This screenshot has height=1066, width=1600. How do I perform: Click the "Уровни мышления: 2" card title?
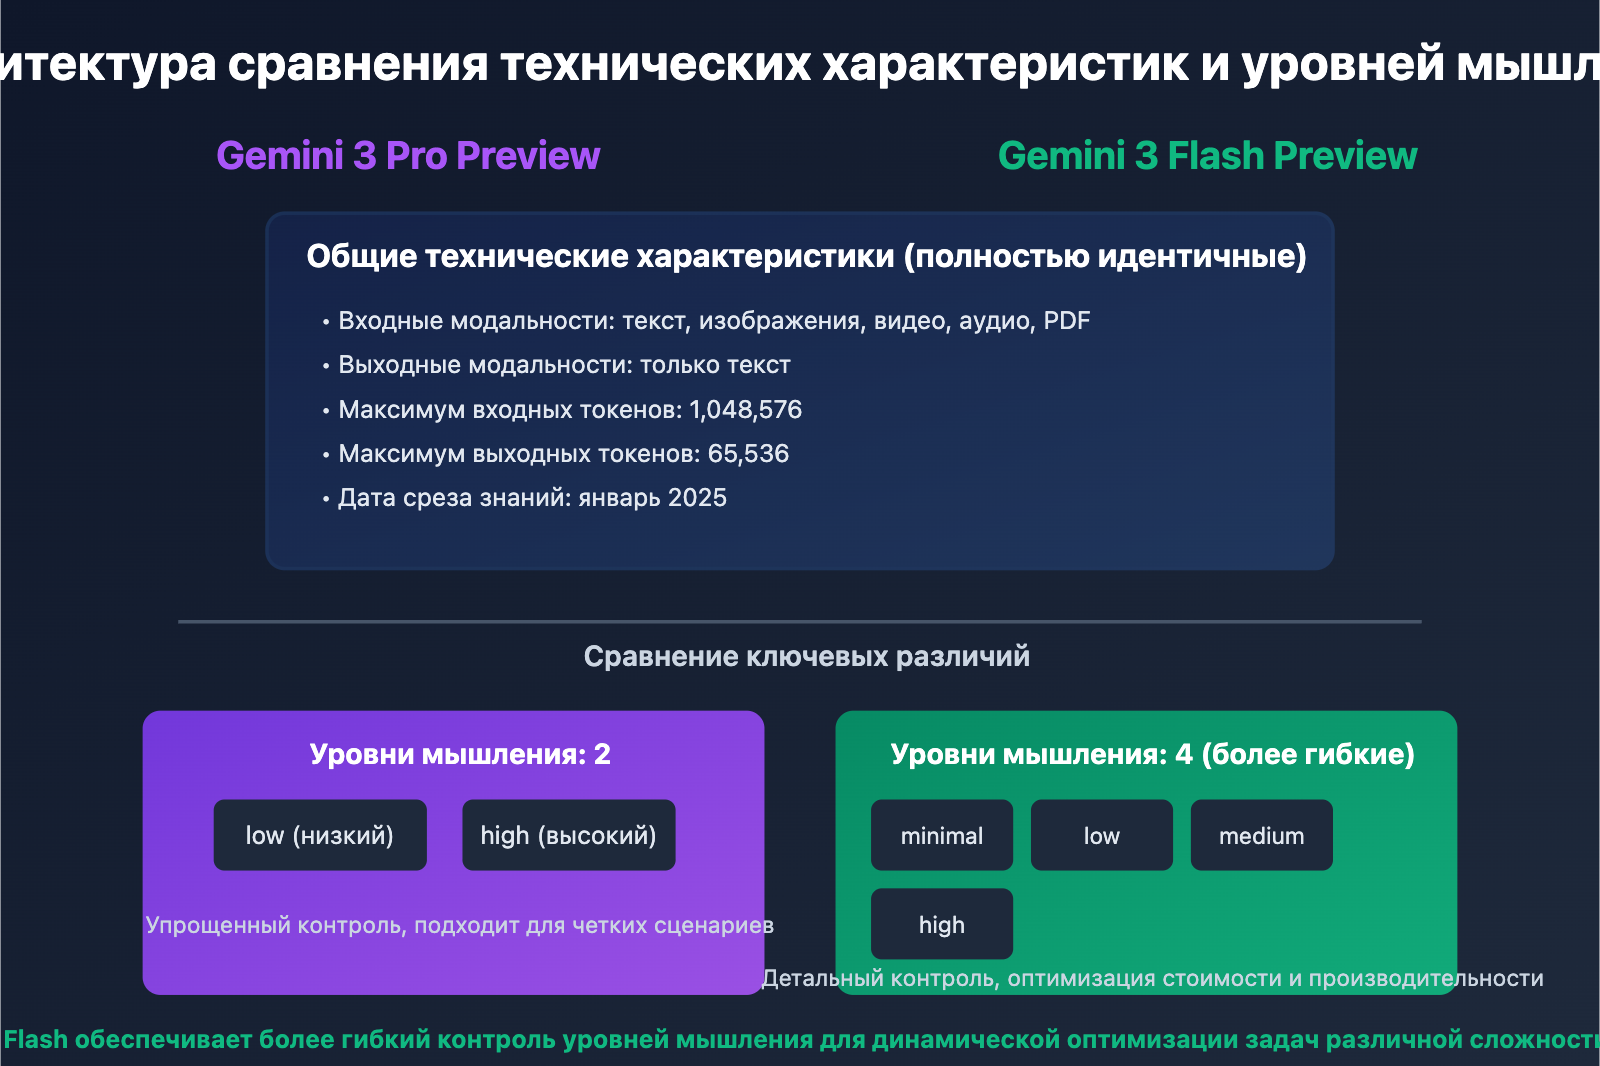[x=460, y=755]
